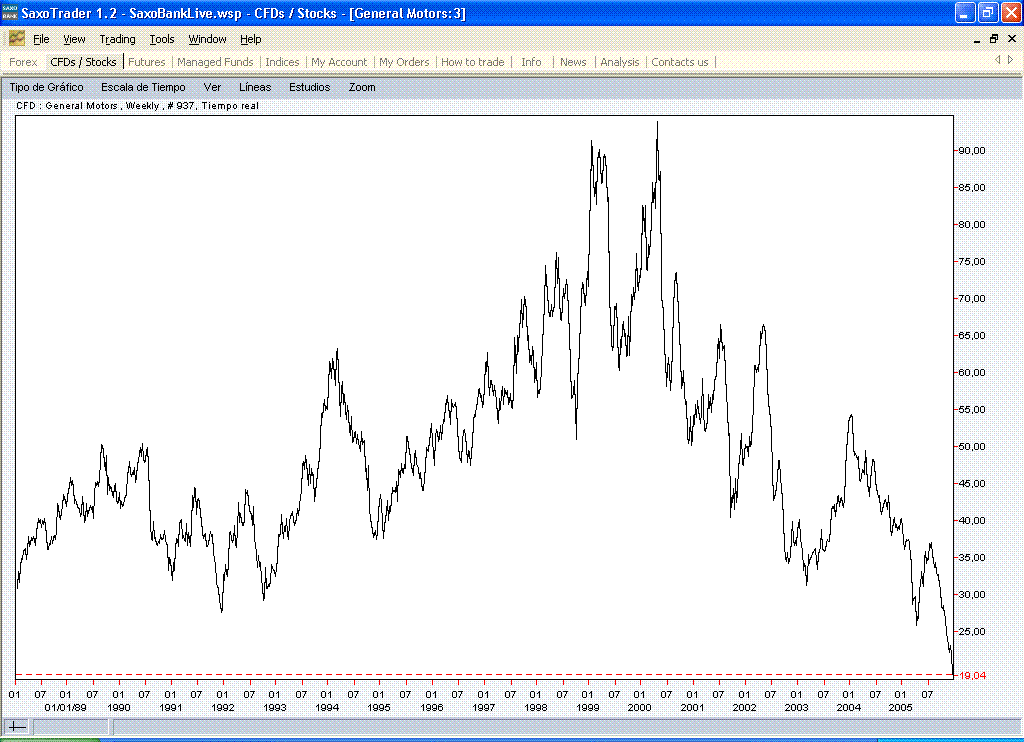Open the Contacts us tab
Image resolution: width=1024 pixels, height=742 pixels.
680,62
